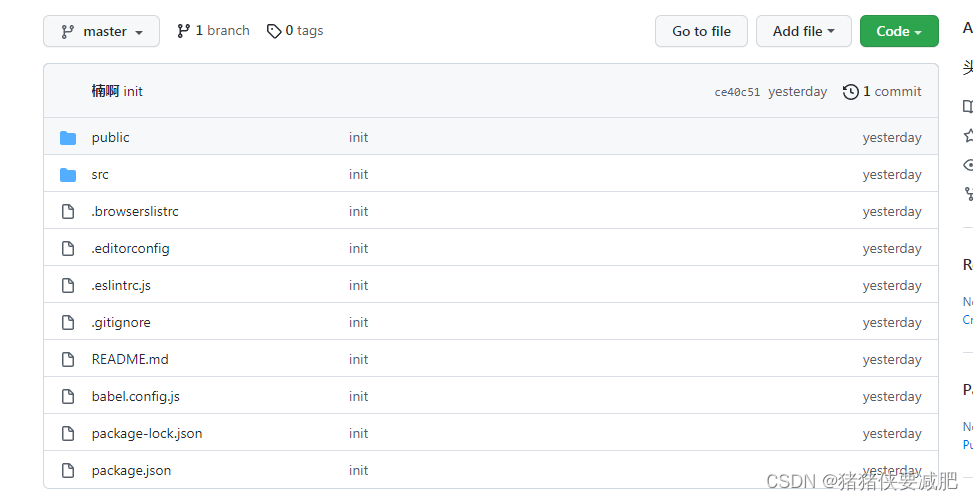The width and height of the screenshot is (973, 500).
Task: Open the README.md file
Action: pyautogui.click(x=130, y=359)
